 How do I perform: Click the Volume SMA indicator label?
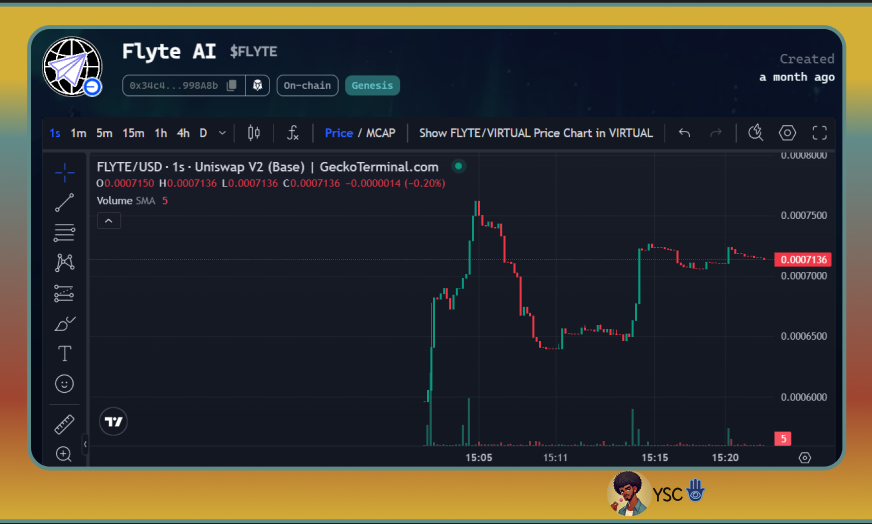pos(126,200)
